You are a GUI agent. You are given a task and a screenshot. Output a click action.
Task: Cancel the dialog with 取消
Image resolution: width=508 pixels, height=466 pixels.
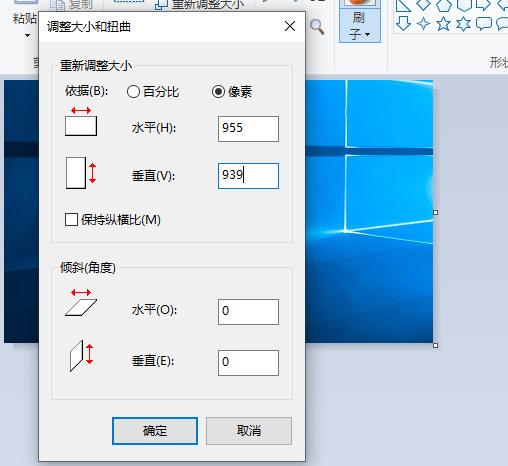[249, 431]
